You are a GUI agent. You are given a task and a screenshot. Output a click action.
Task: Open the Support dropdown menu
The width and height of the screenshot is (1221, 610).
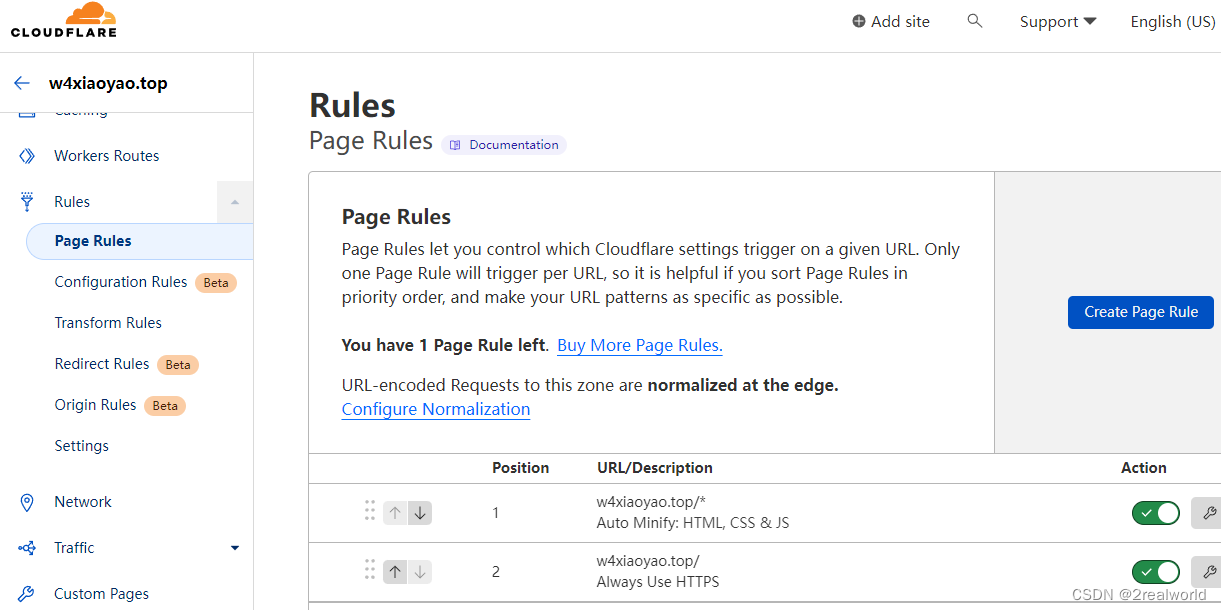(1057, 22)
